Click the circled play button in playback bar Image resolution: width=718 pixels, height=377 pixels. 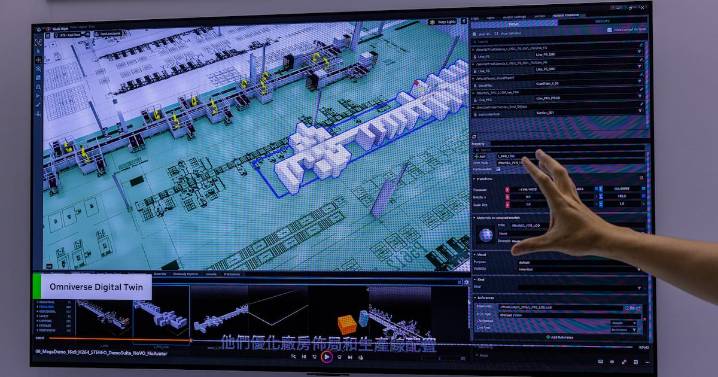coord(326,356)
